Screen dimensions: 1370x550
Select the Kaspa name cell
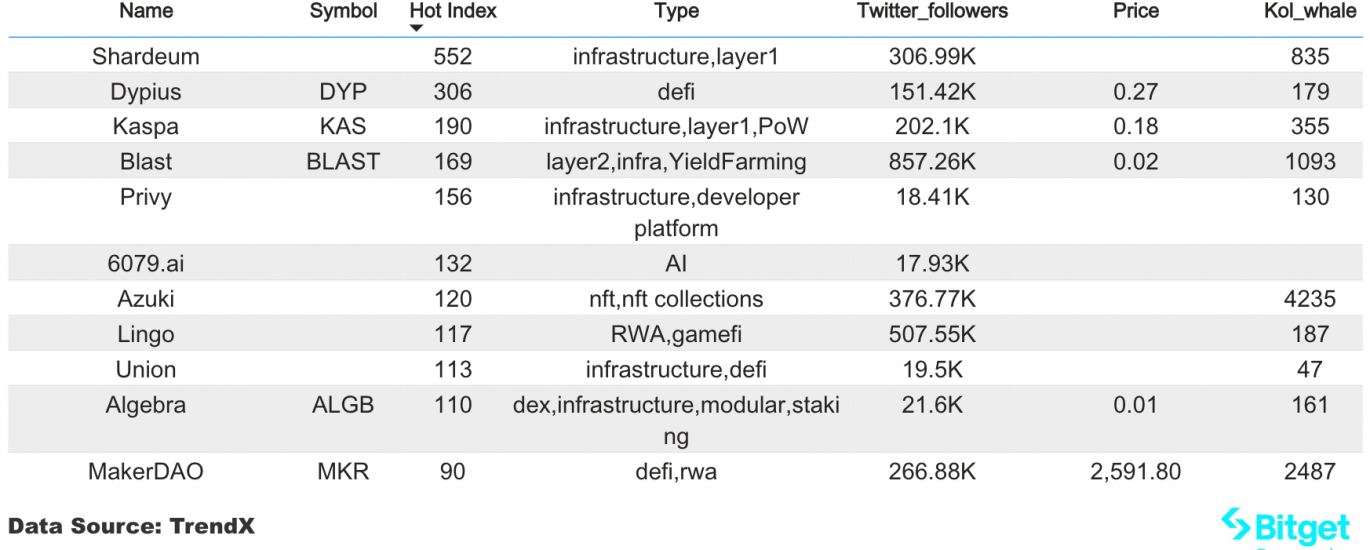click(146, 127)
